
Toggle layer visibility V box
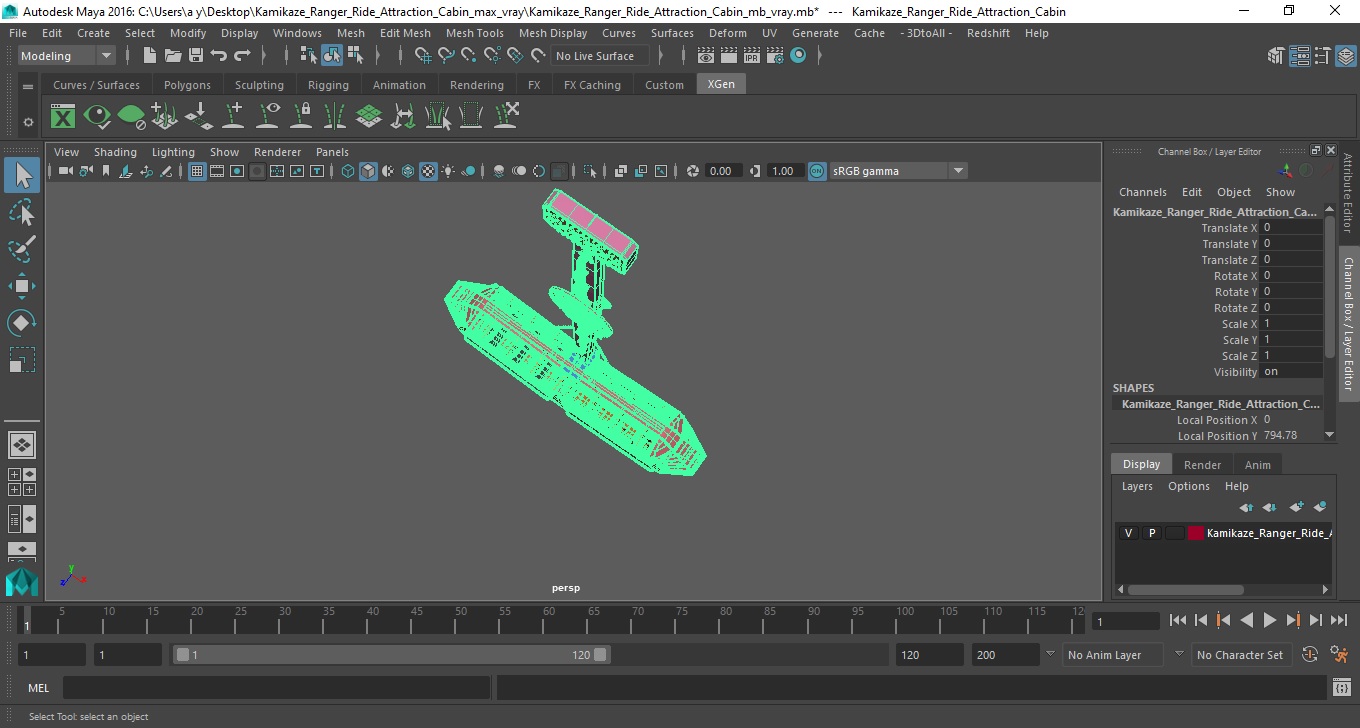click(x=1128, y=533)
